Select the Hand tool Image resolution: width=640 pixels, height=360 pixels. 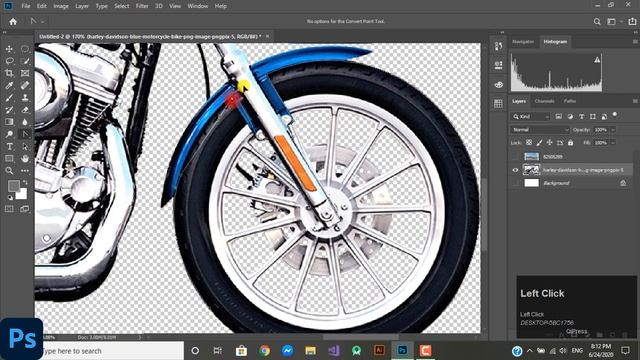25,158
